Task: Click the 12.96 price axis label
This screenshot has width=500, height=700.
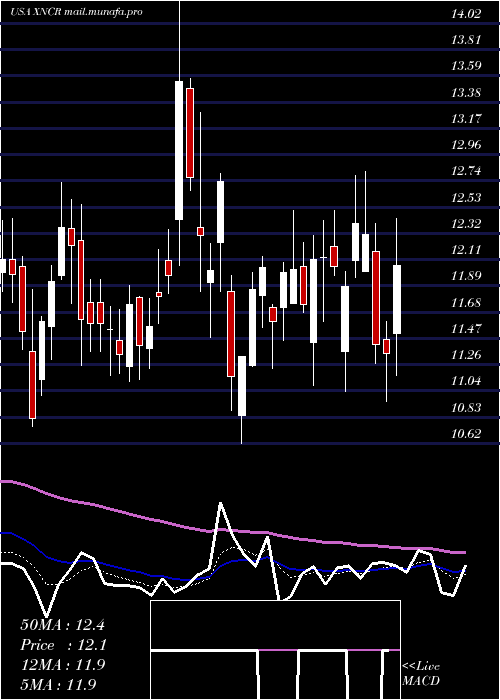Action: tap(466, 145)
